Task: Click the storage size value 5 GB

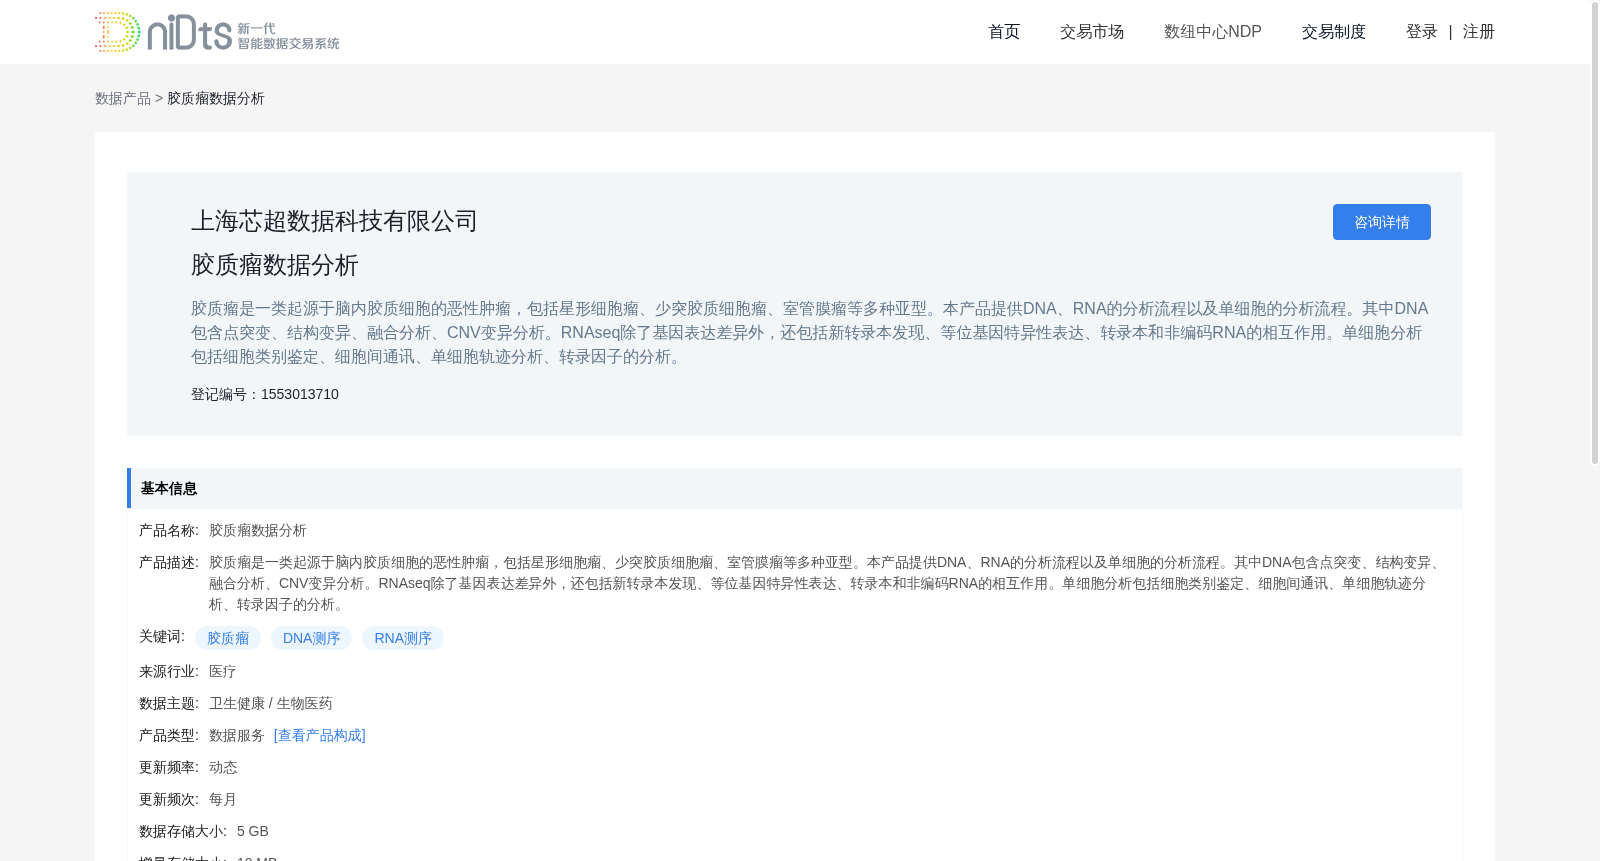Action: (253, 831)
